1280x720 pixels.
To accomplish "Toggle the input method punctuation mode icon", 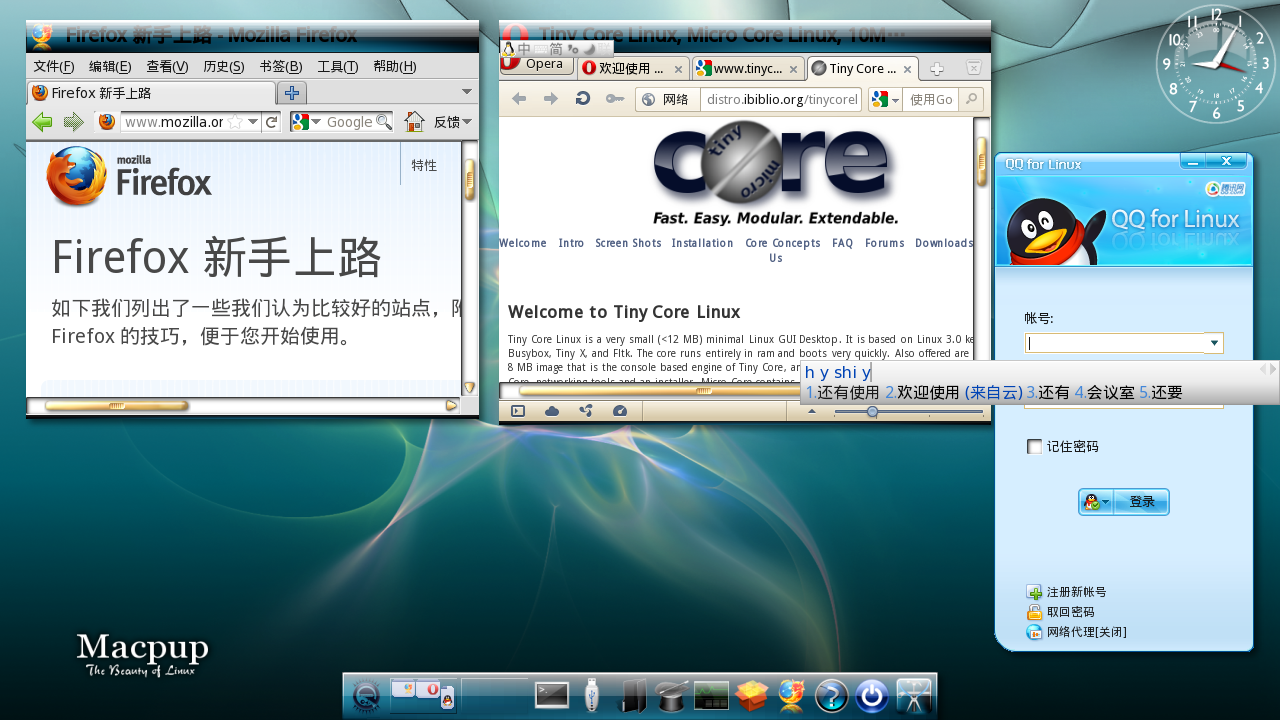I will point(573,48).
